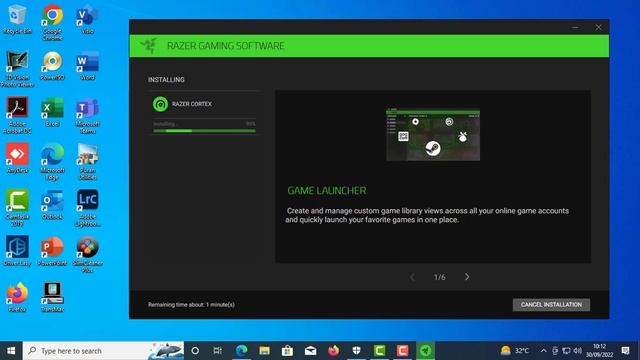The width and height of the screenshot is (640, 360).
Task: Open Task View from the taskbar
Action: click(x=218, y=351)
